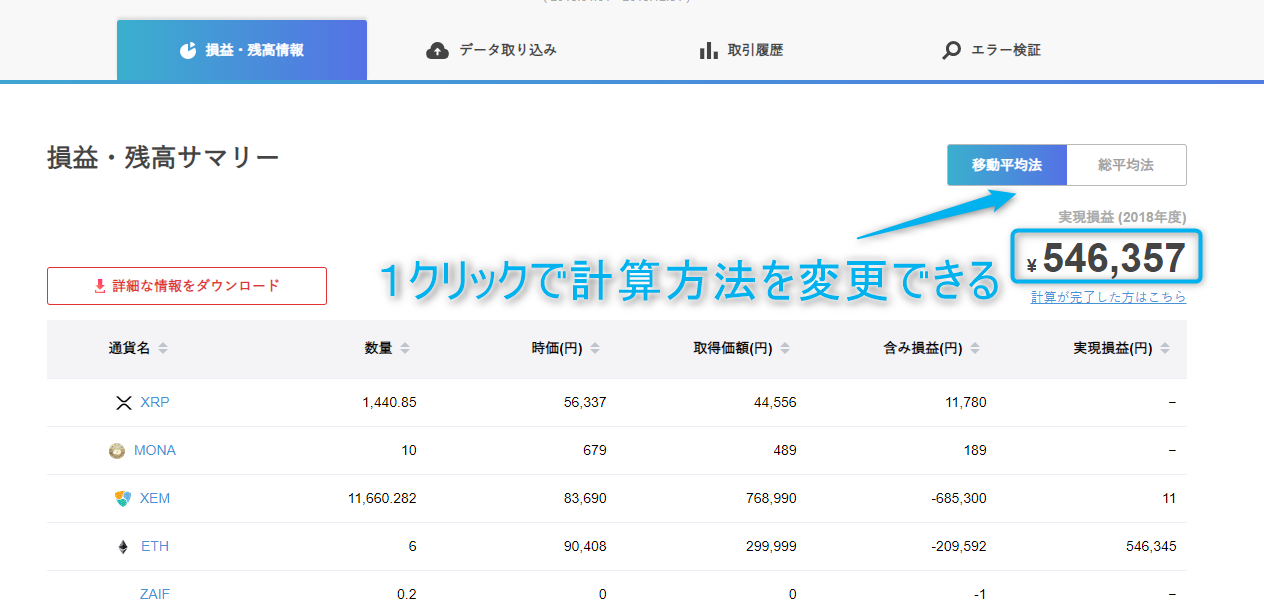Image resolution: width=1264 pixels, height=606 pixels.
Task: Click the bar chart icon for 取引履歴
Action: click(709, 50)
